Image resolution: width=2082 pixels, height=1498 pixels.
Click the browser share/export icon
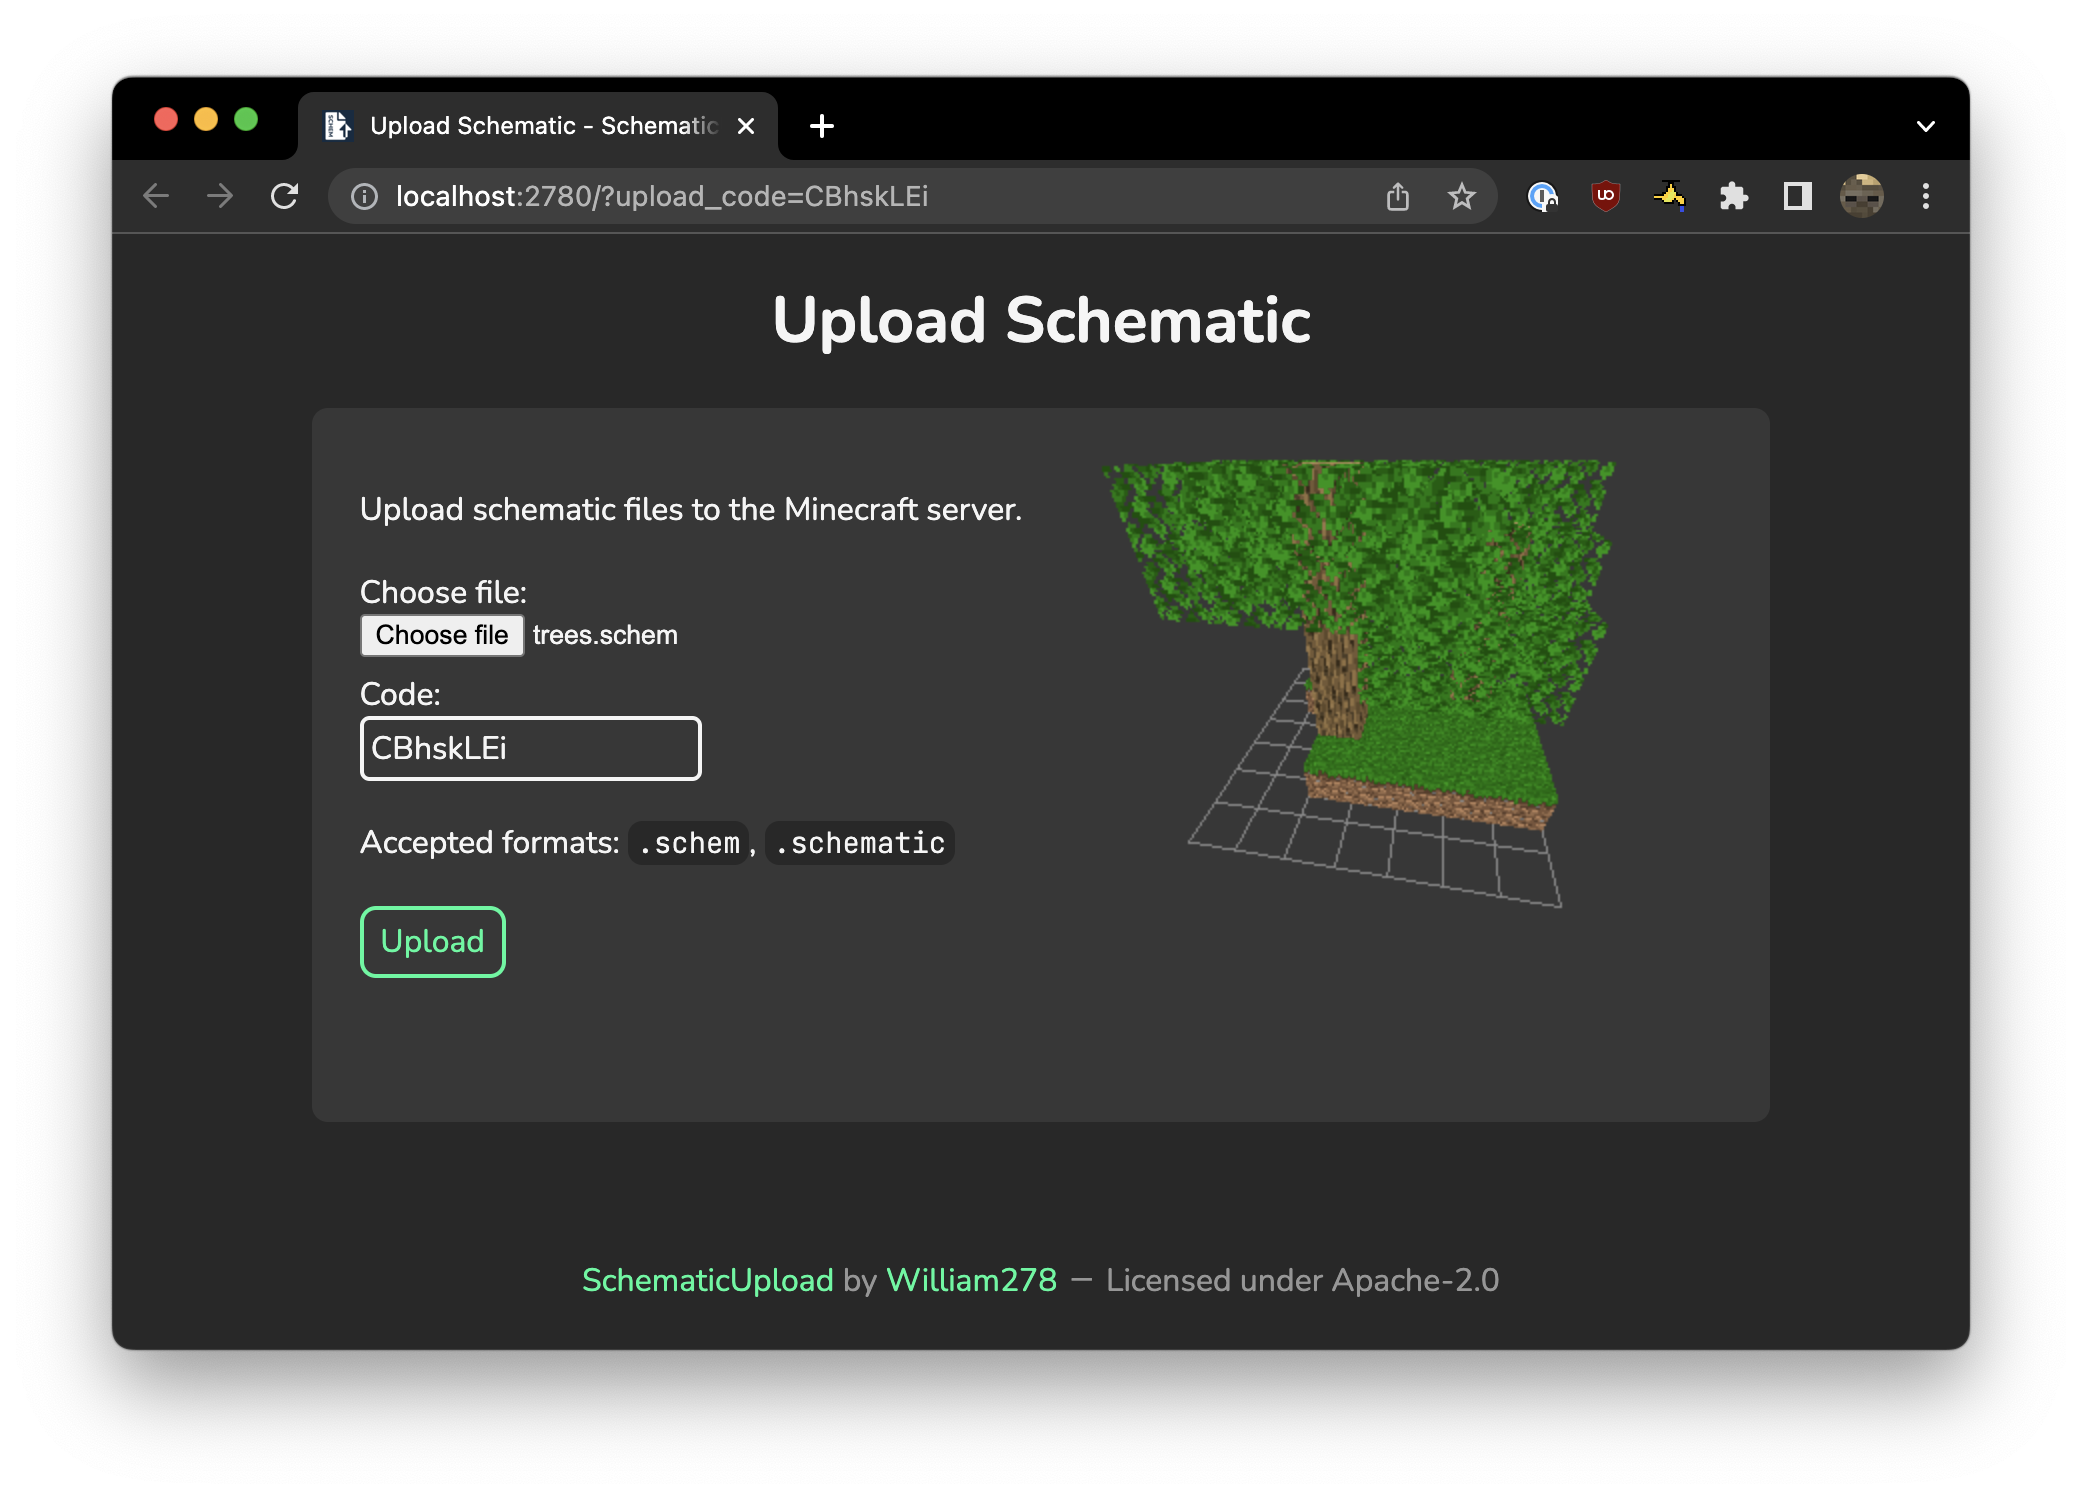pyautogui.click(x=1398, y=197)
